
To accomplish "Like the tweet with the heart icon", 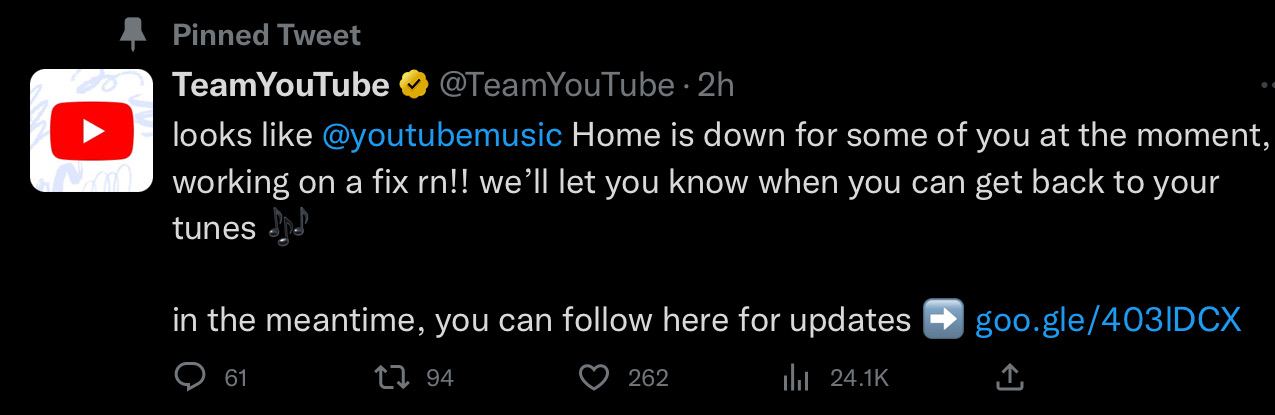I will click(x=595, y=377).
